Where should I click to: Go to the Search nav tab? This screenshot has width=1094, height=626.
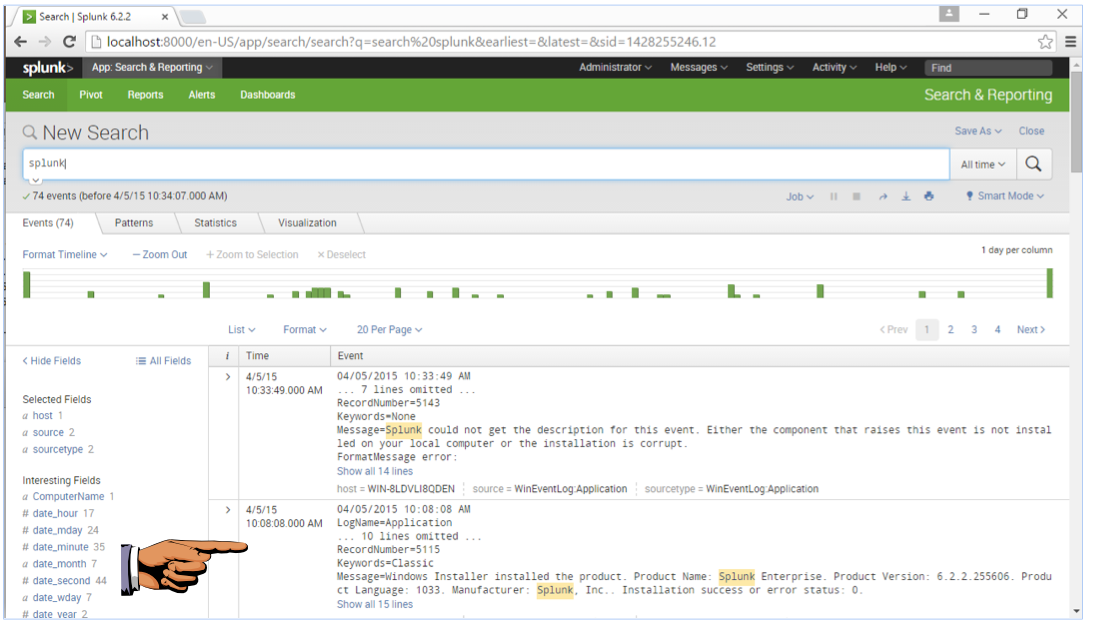pyautogui.click(x=38, y=95)
